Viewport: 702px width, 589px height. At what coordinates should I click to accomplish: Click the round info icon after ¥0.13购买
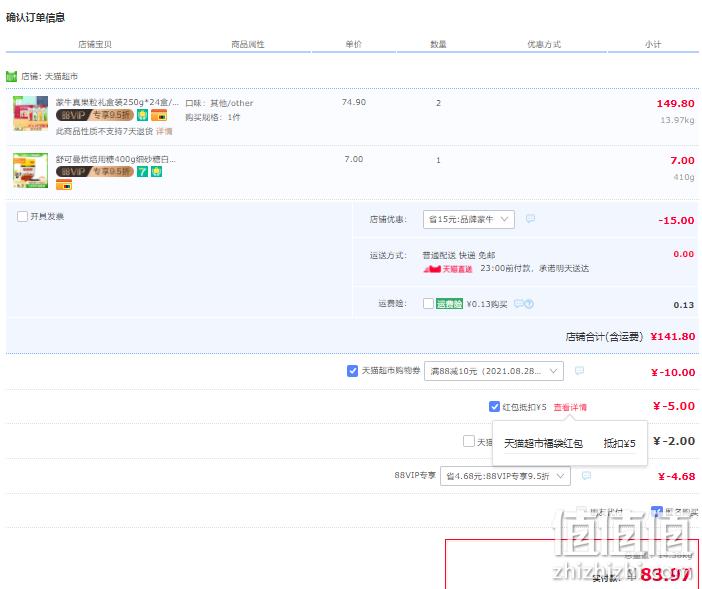point(529,304)
